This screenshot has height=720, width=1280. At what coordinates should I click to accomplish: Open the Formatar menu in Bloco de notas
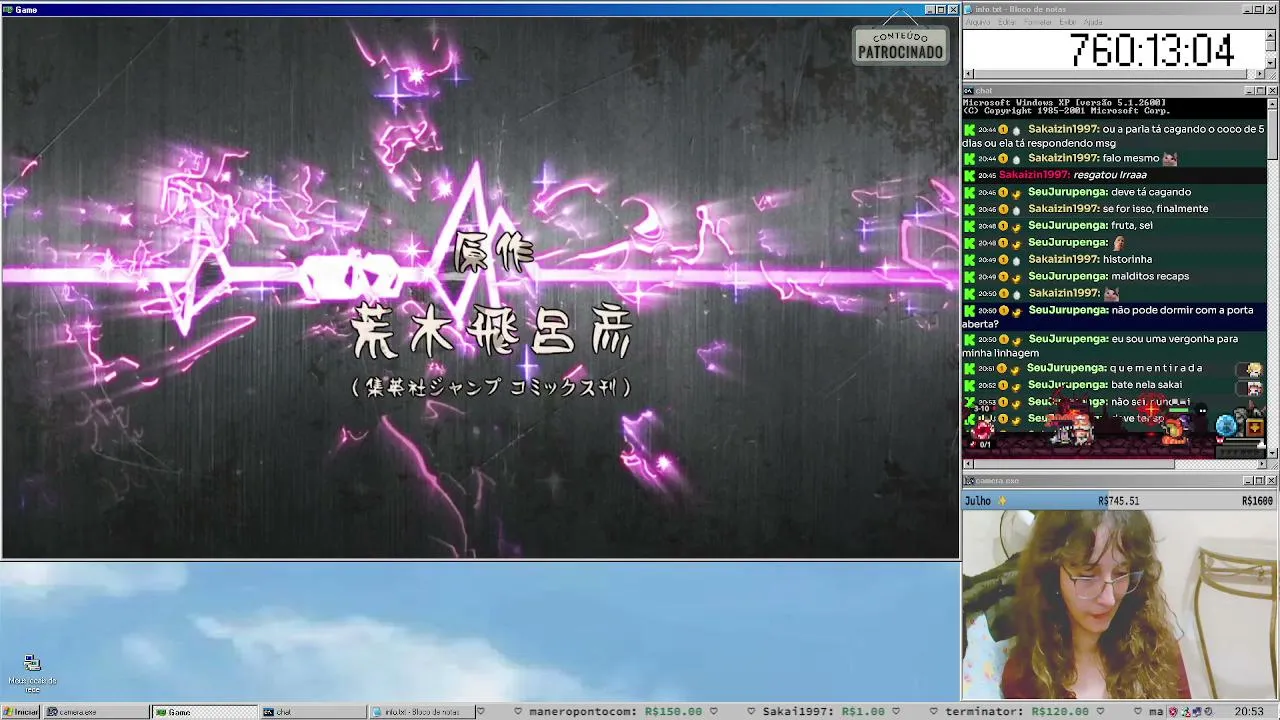pos(1038,22)
